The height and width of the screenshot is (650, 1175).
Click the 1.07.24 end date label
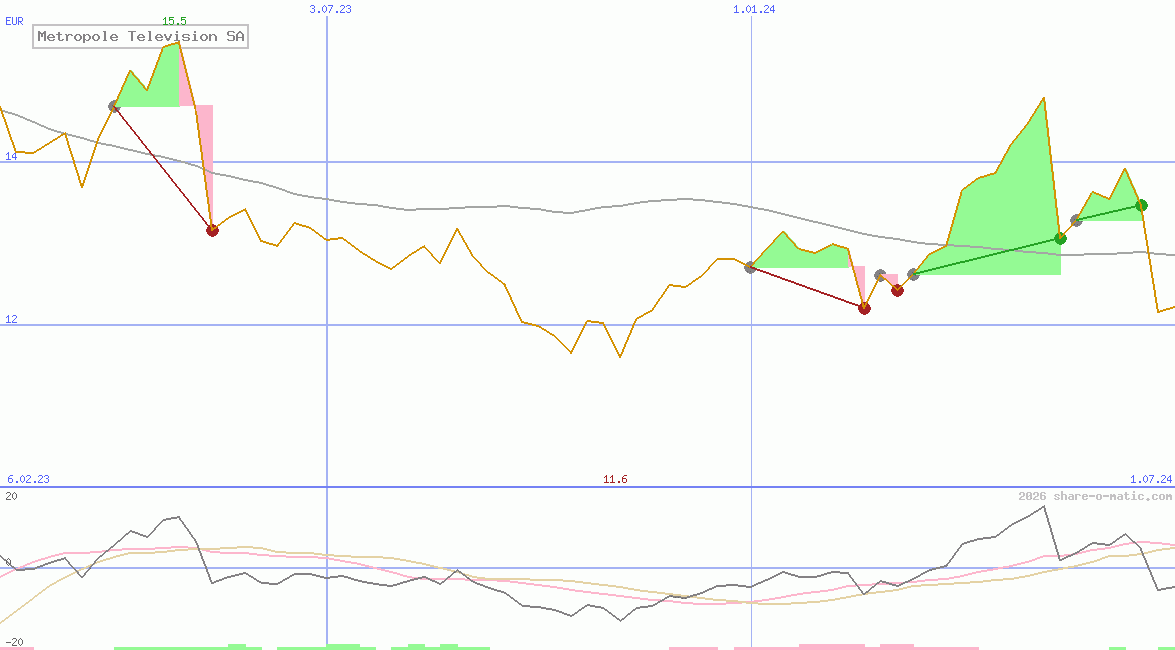point(1150,480)
